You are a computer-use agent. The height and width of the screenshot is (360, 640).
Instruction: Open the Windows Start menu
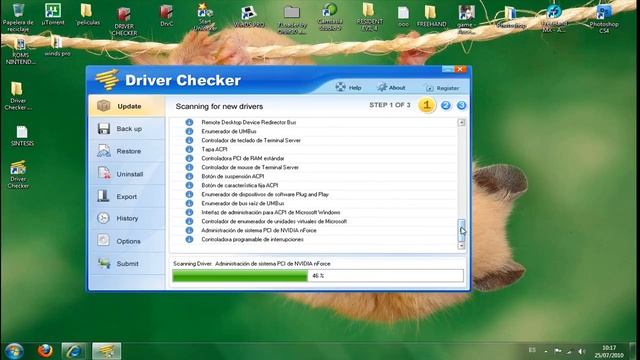(x=14, y=351)
